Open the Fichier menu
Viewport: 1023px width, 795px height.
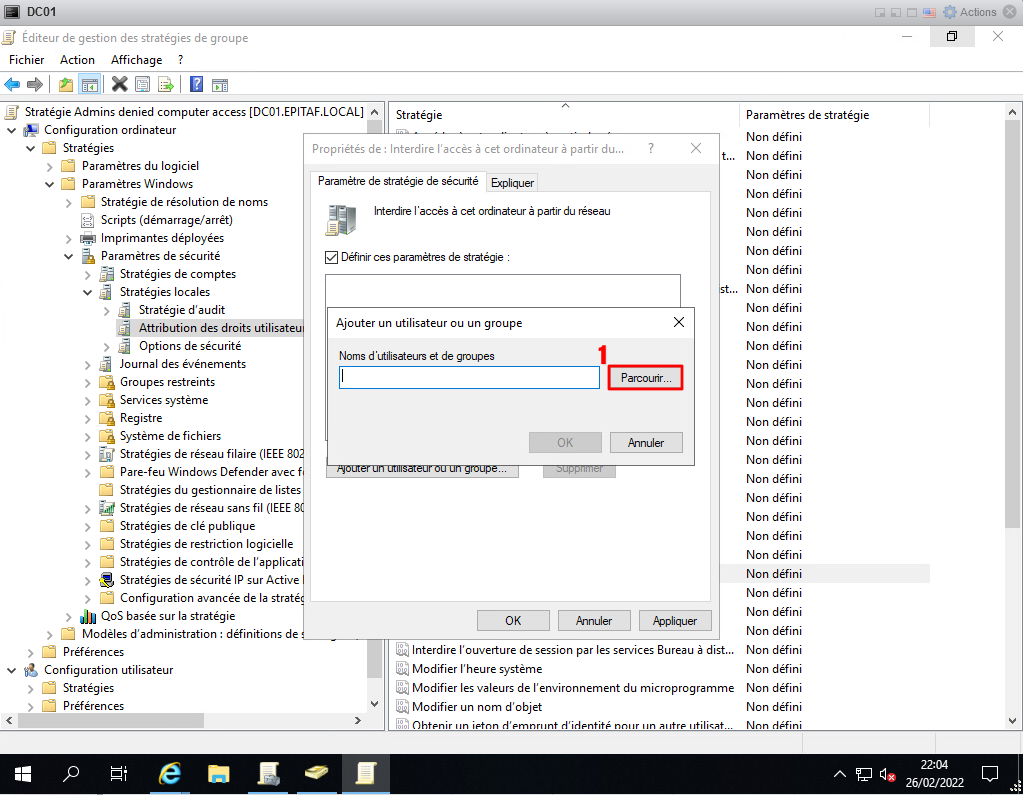coord(27,60)
